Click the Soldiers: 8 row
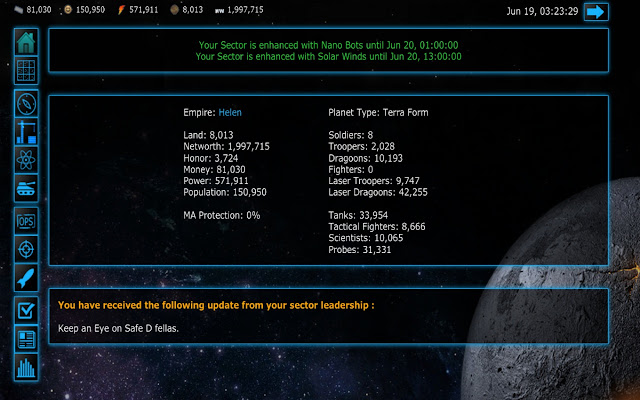Screen dimensions: 640x400 351,135
